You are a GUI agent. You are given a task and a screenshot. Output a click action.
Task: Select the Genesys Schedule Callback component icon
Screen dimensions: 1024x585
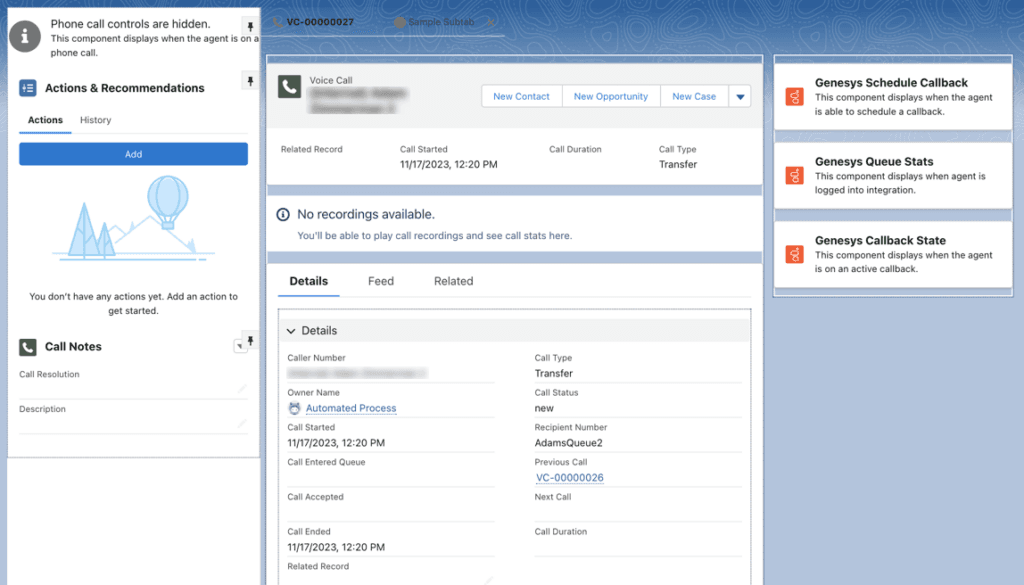[795, 95]
